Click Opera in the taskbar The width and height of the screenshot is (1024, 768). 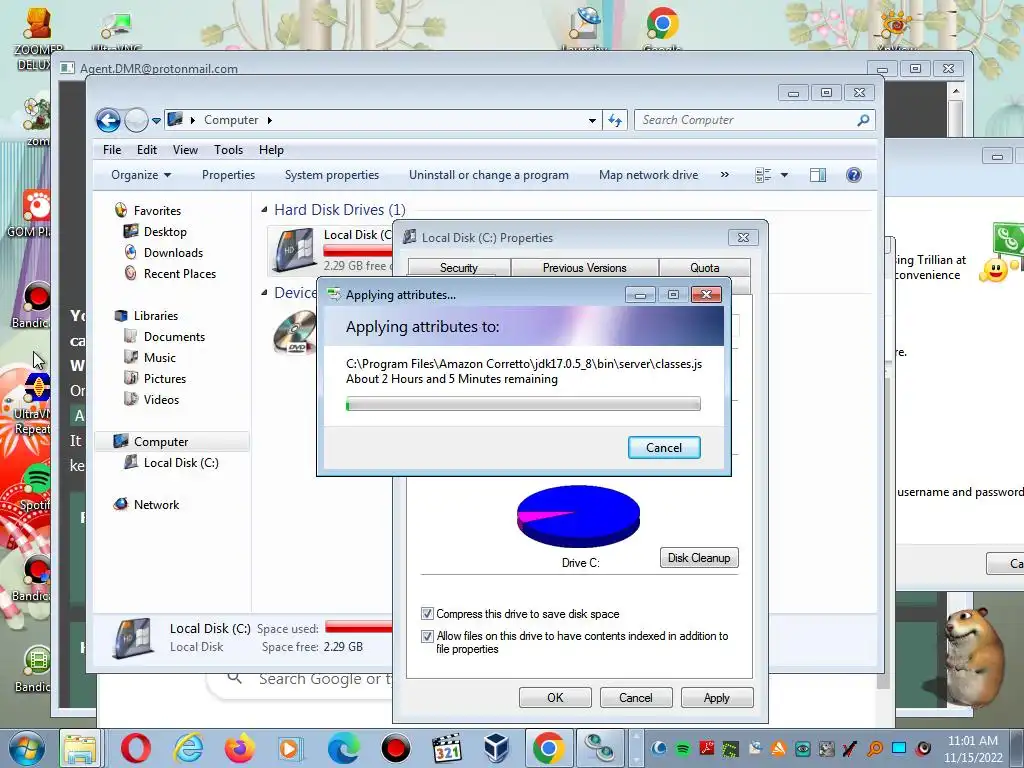pos(136,748)
